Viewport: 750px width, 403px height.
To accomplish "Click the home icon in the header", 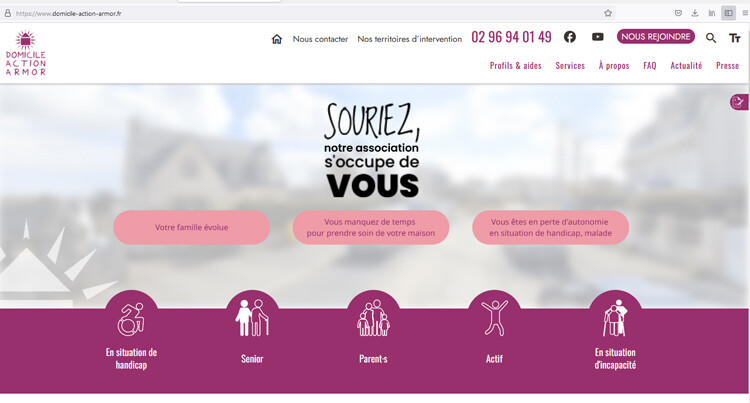I will tap(277, 39).
